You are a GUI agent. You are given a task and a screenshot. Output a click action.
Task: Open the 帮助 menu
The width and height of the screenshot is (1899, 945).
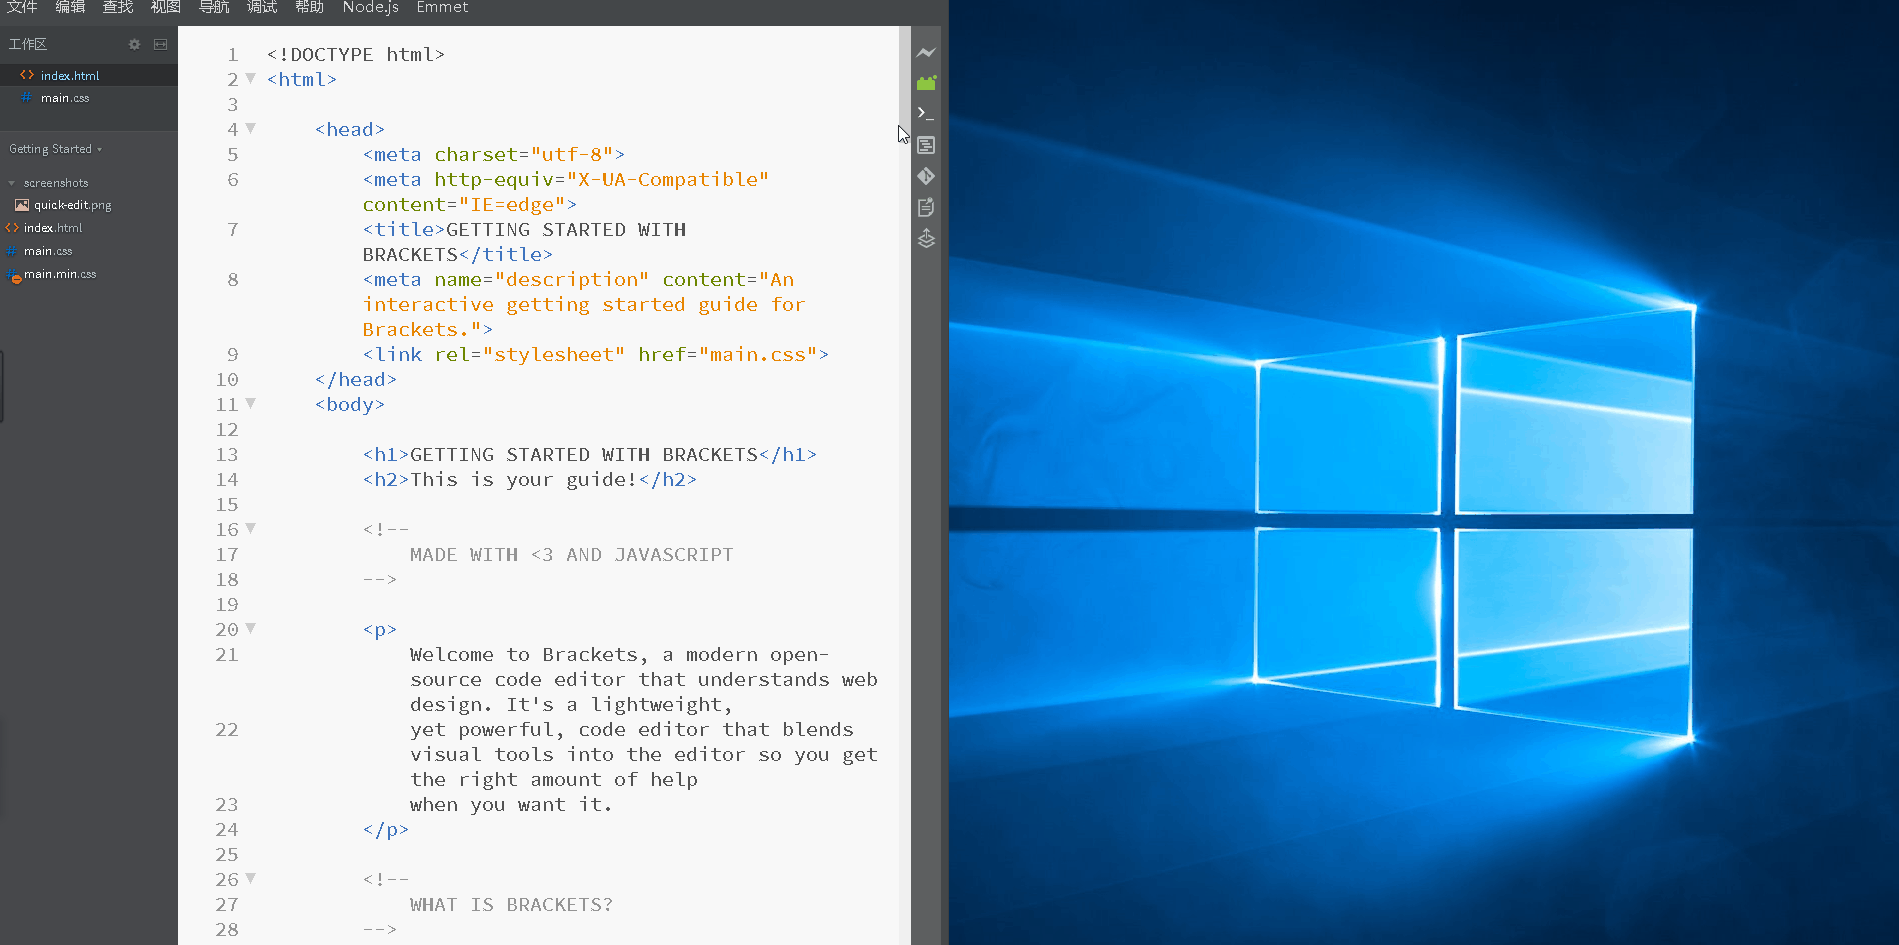pos(310,7)
